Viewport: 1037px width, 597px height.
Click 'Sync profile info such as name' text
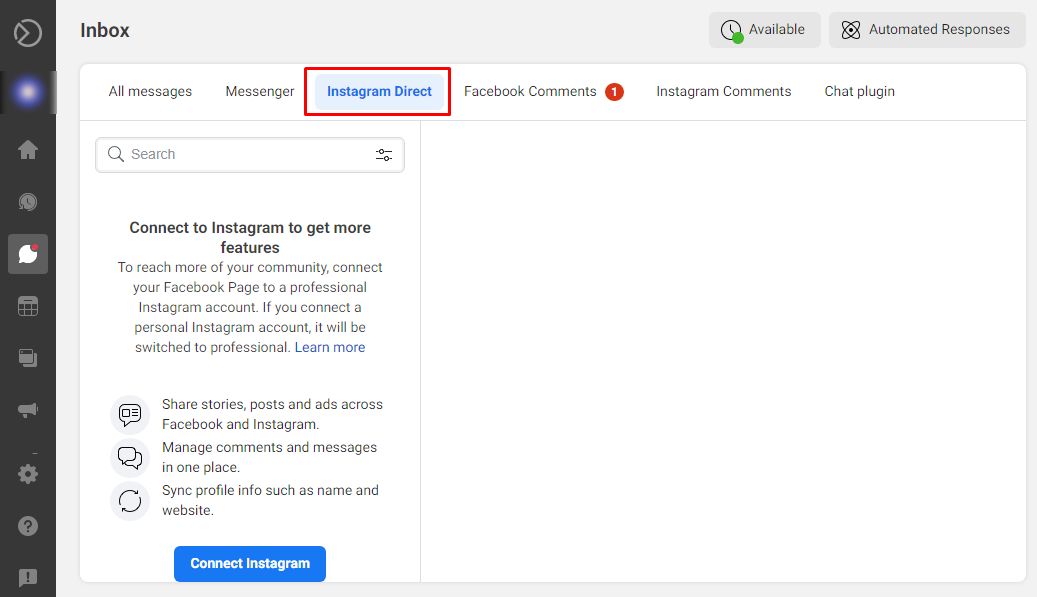(x=270, y=490)
